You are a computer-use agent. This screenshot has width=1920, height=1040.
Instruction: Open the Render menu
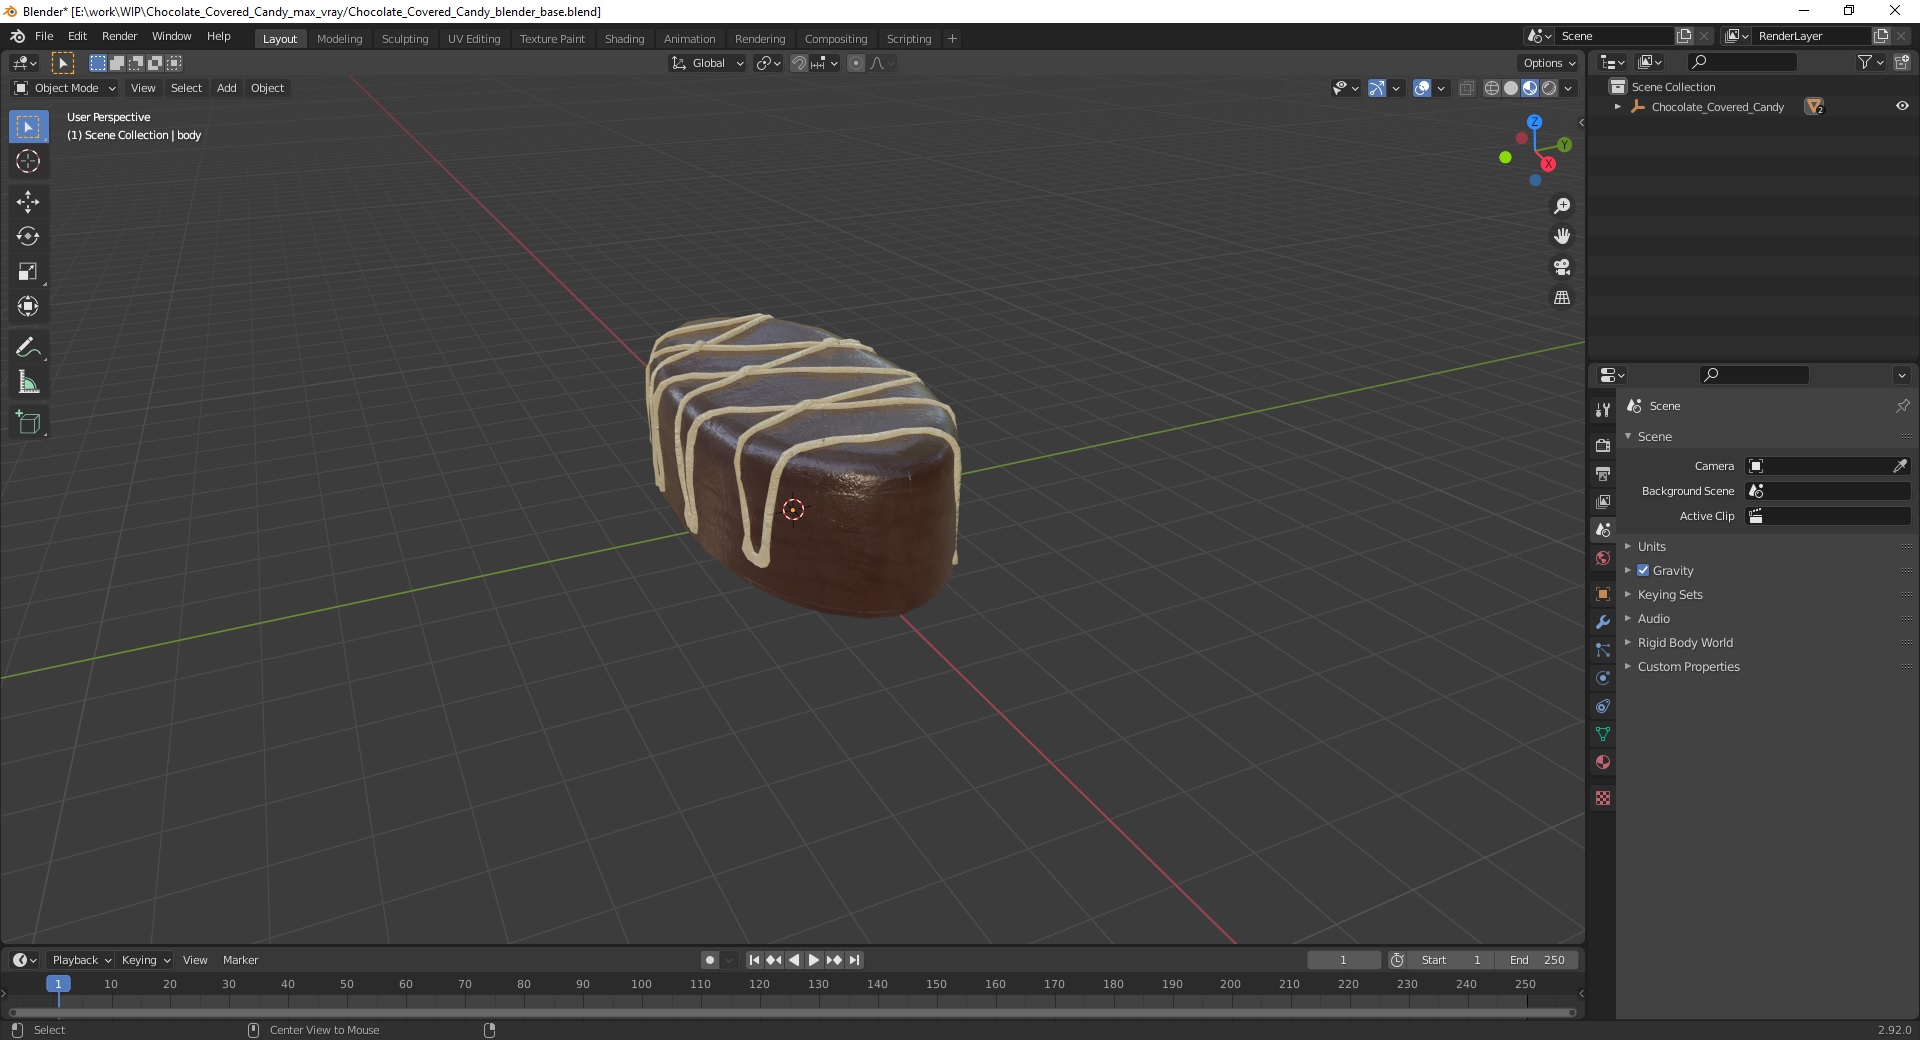tap(120, 36)
